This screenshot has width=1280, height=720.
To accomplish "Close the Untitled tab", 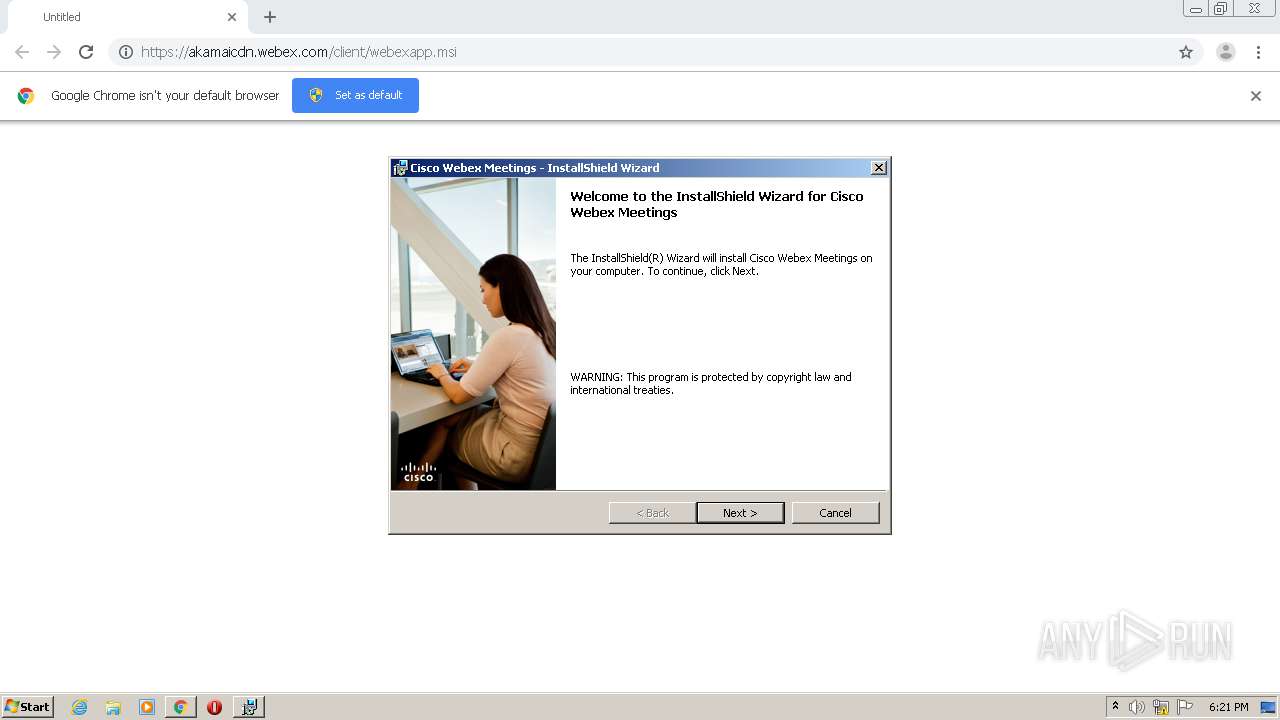I will tap(232, 17).
